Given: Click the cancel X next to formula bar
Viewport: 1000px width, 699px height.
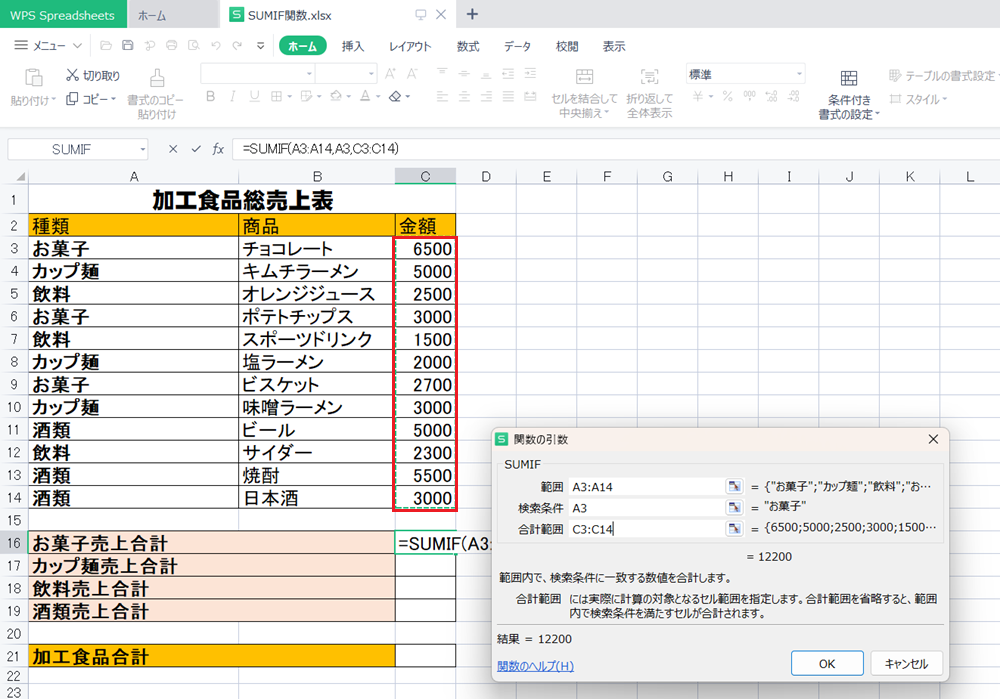Looking at the screenshot, I should [173, 149].
